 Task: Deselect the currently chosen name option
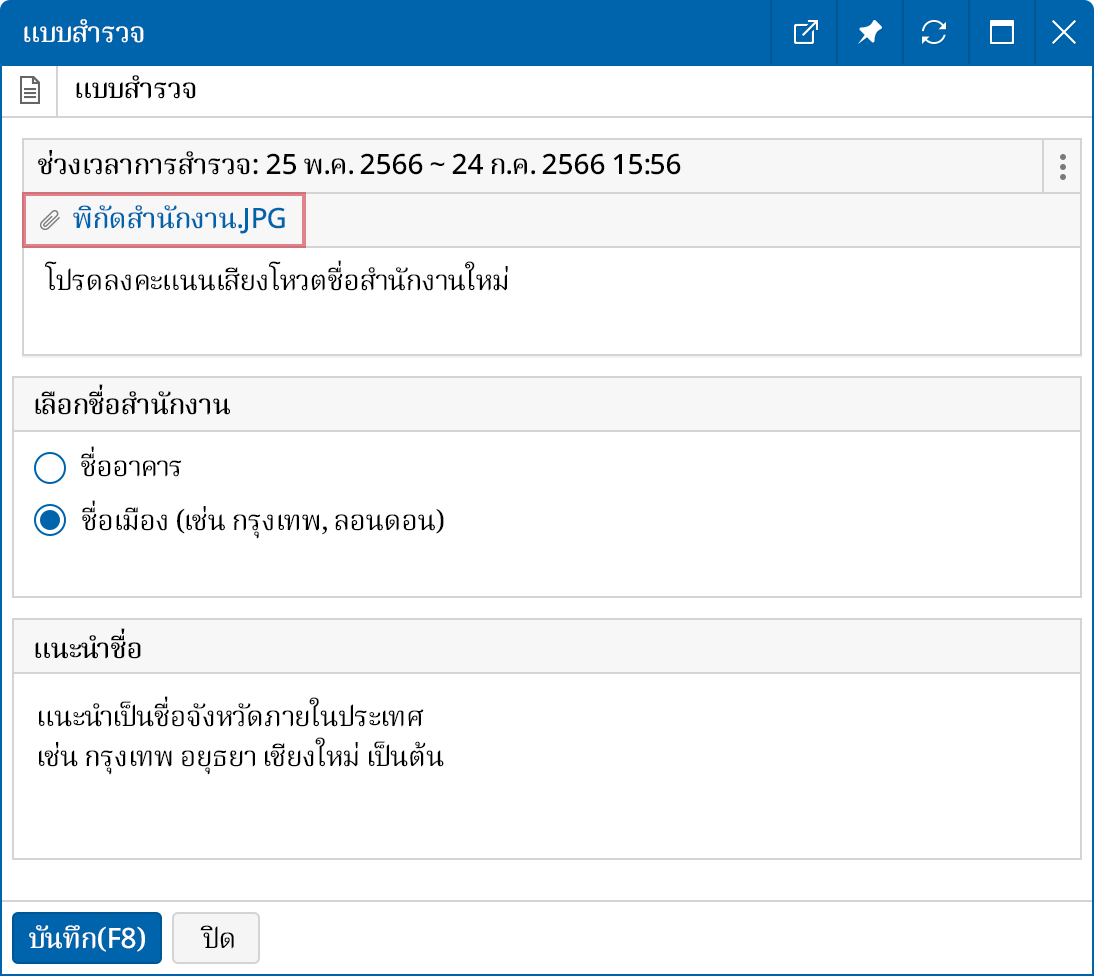pos(50,519)
